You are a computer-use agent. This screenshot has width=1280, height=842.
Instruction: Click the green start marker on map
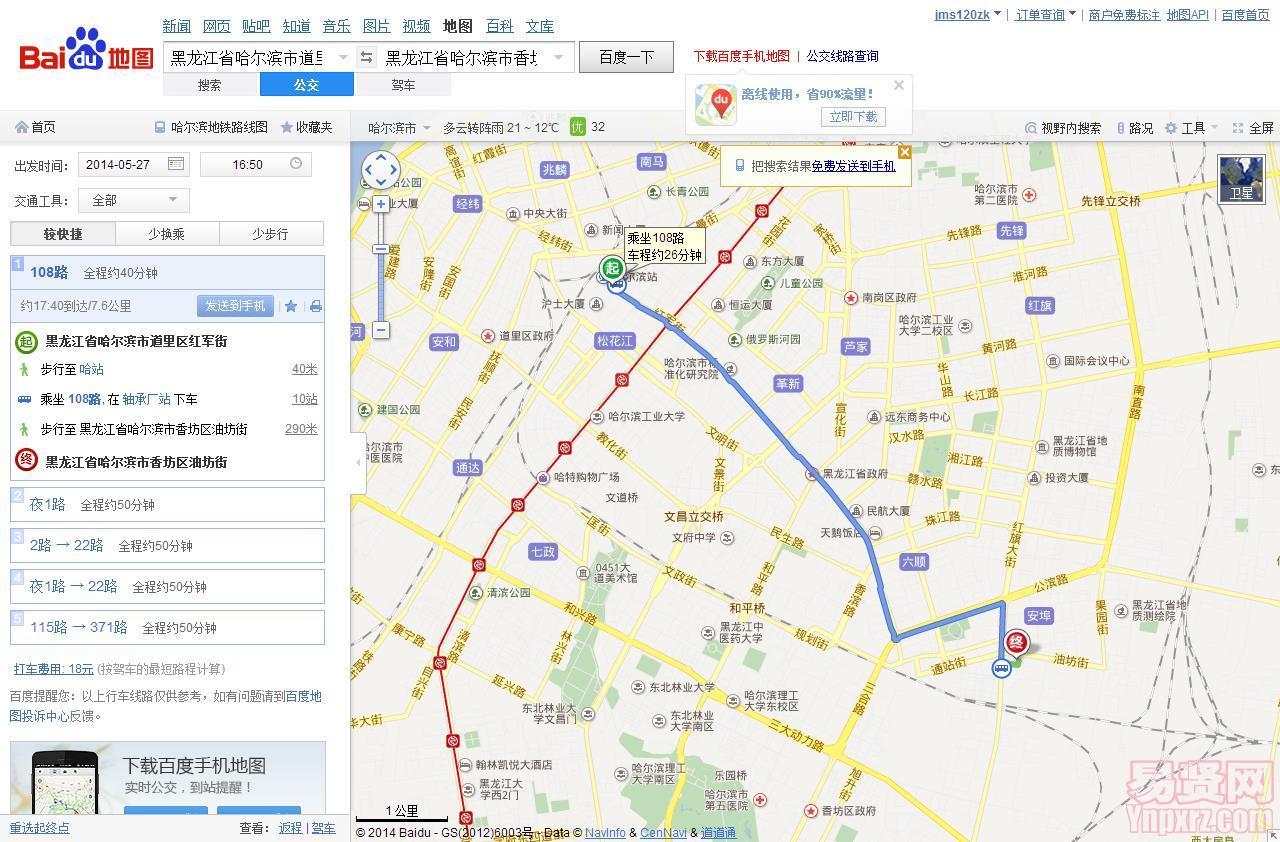[x=612, y=267]
